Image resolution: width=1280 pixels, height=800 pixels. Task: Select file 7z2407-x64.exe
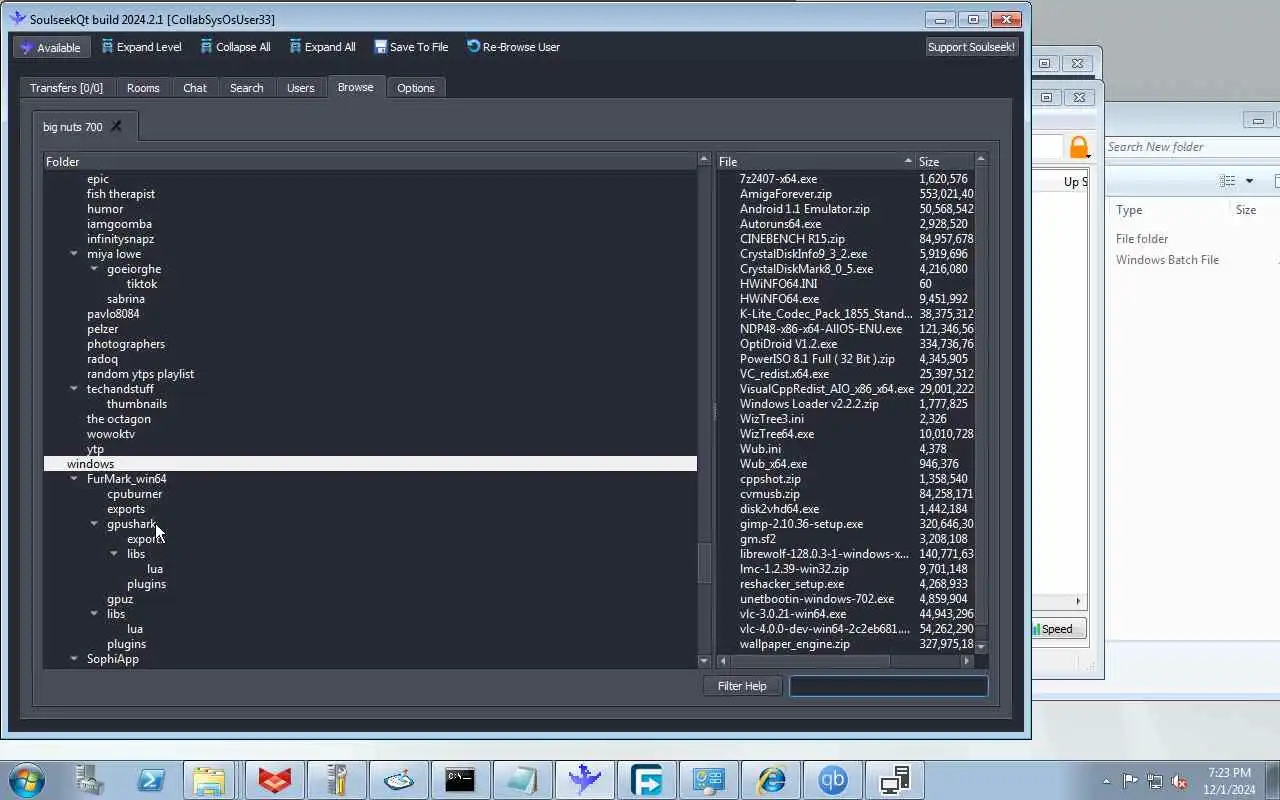pyautogui.click(x=778, y=179)
